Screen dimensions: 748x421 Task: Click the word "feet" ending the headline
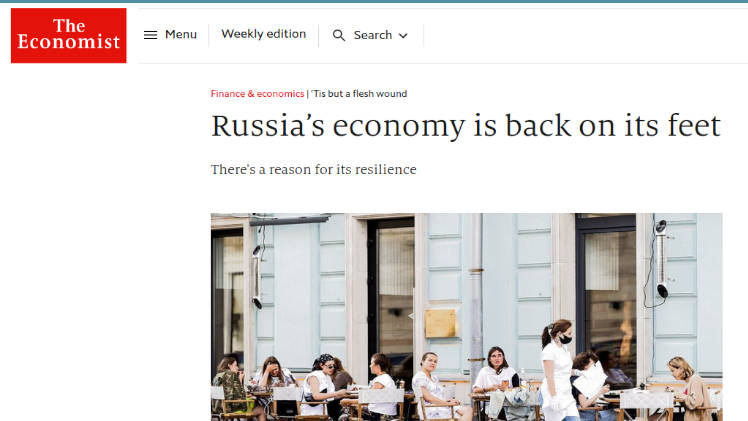pyautogui.click(x=694, y=126)
